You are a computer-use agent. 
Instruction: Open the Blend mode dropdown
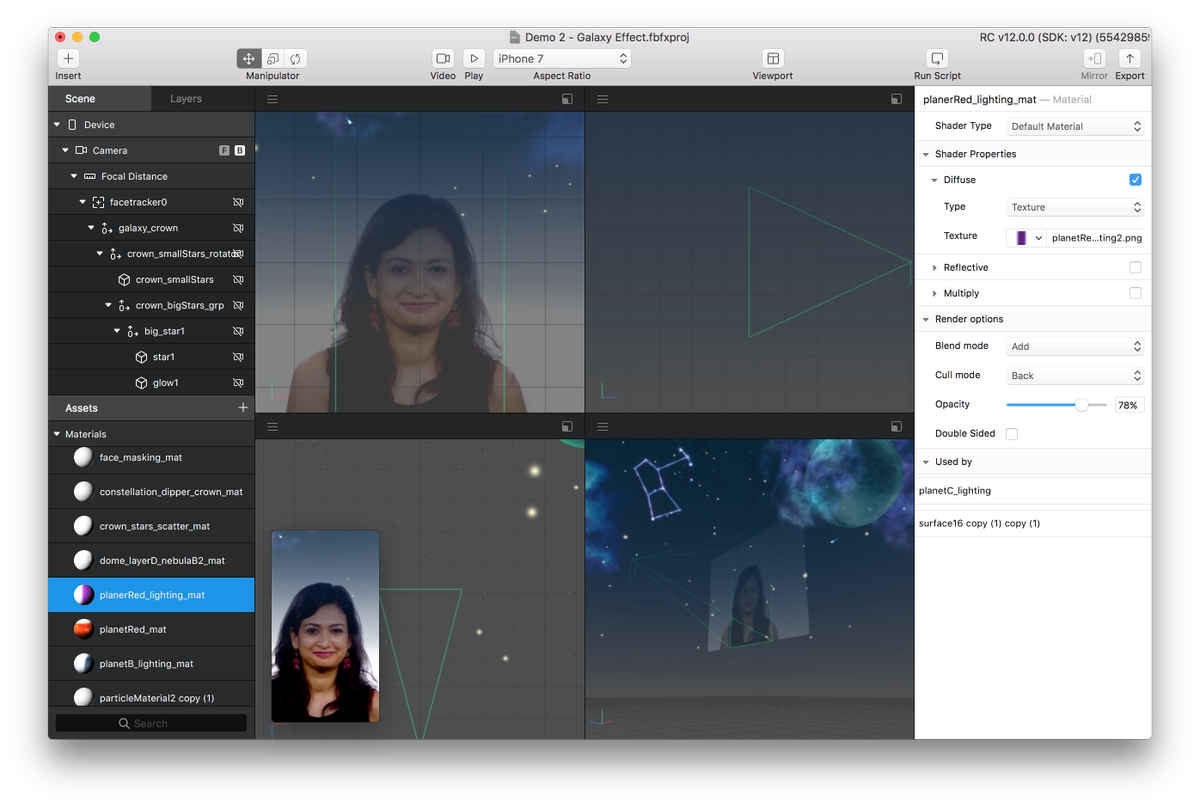tap(1075, 346)
